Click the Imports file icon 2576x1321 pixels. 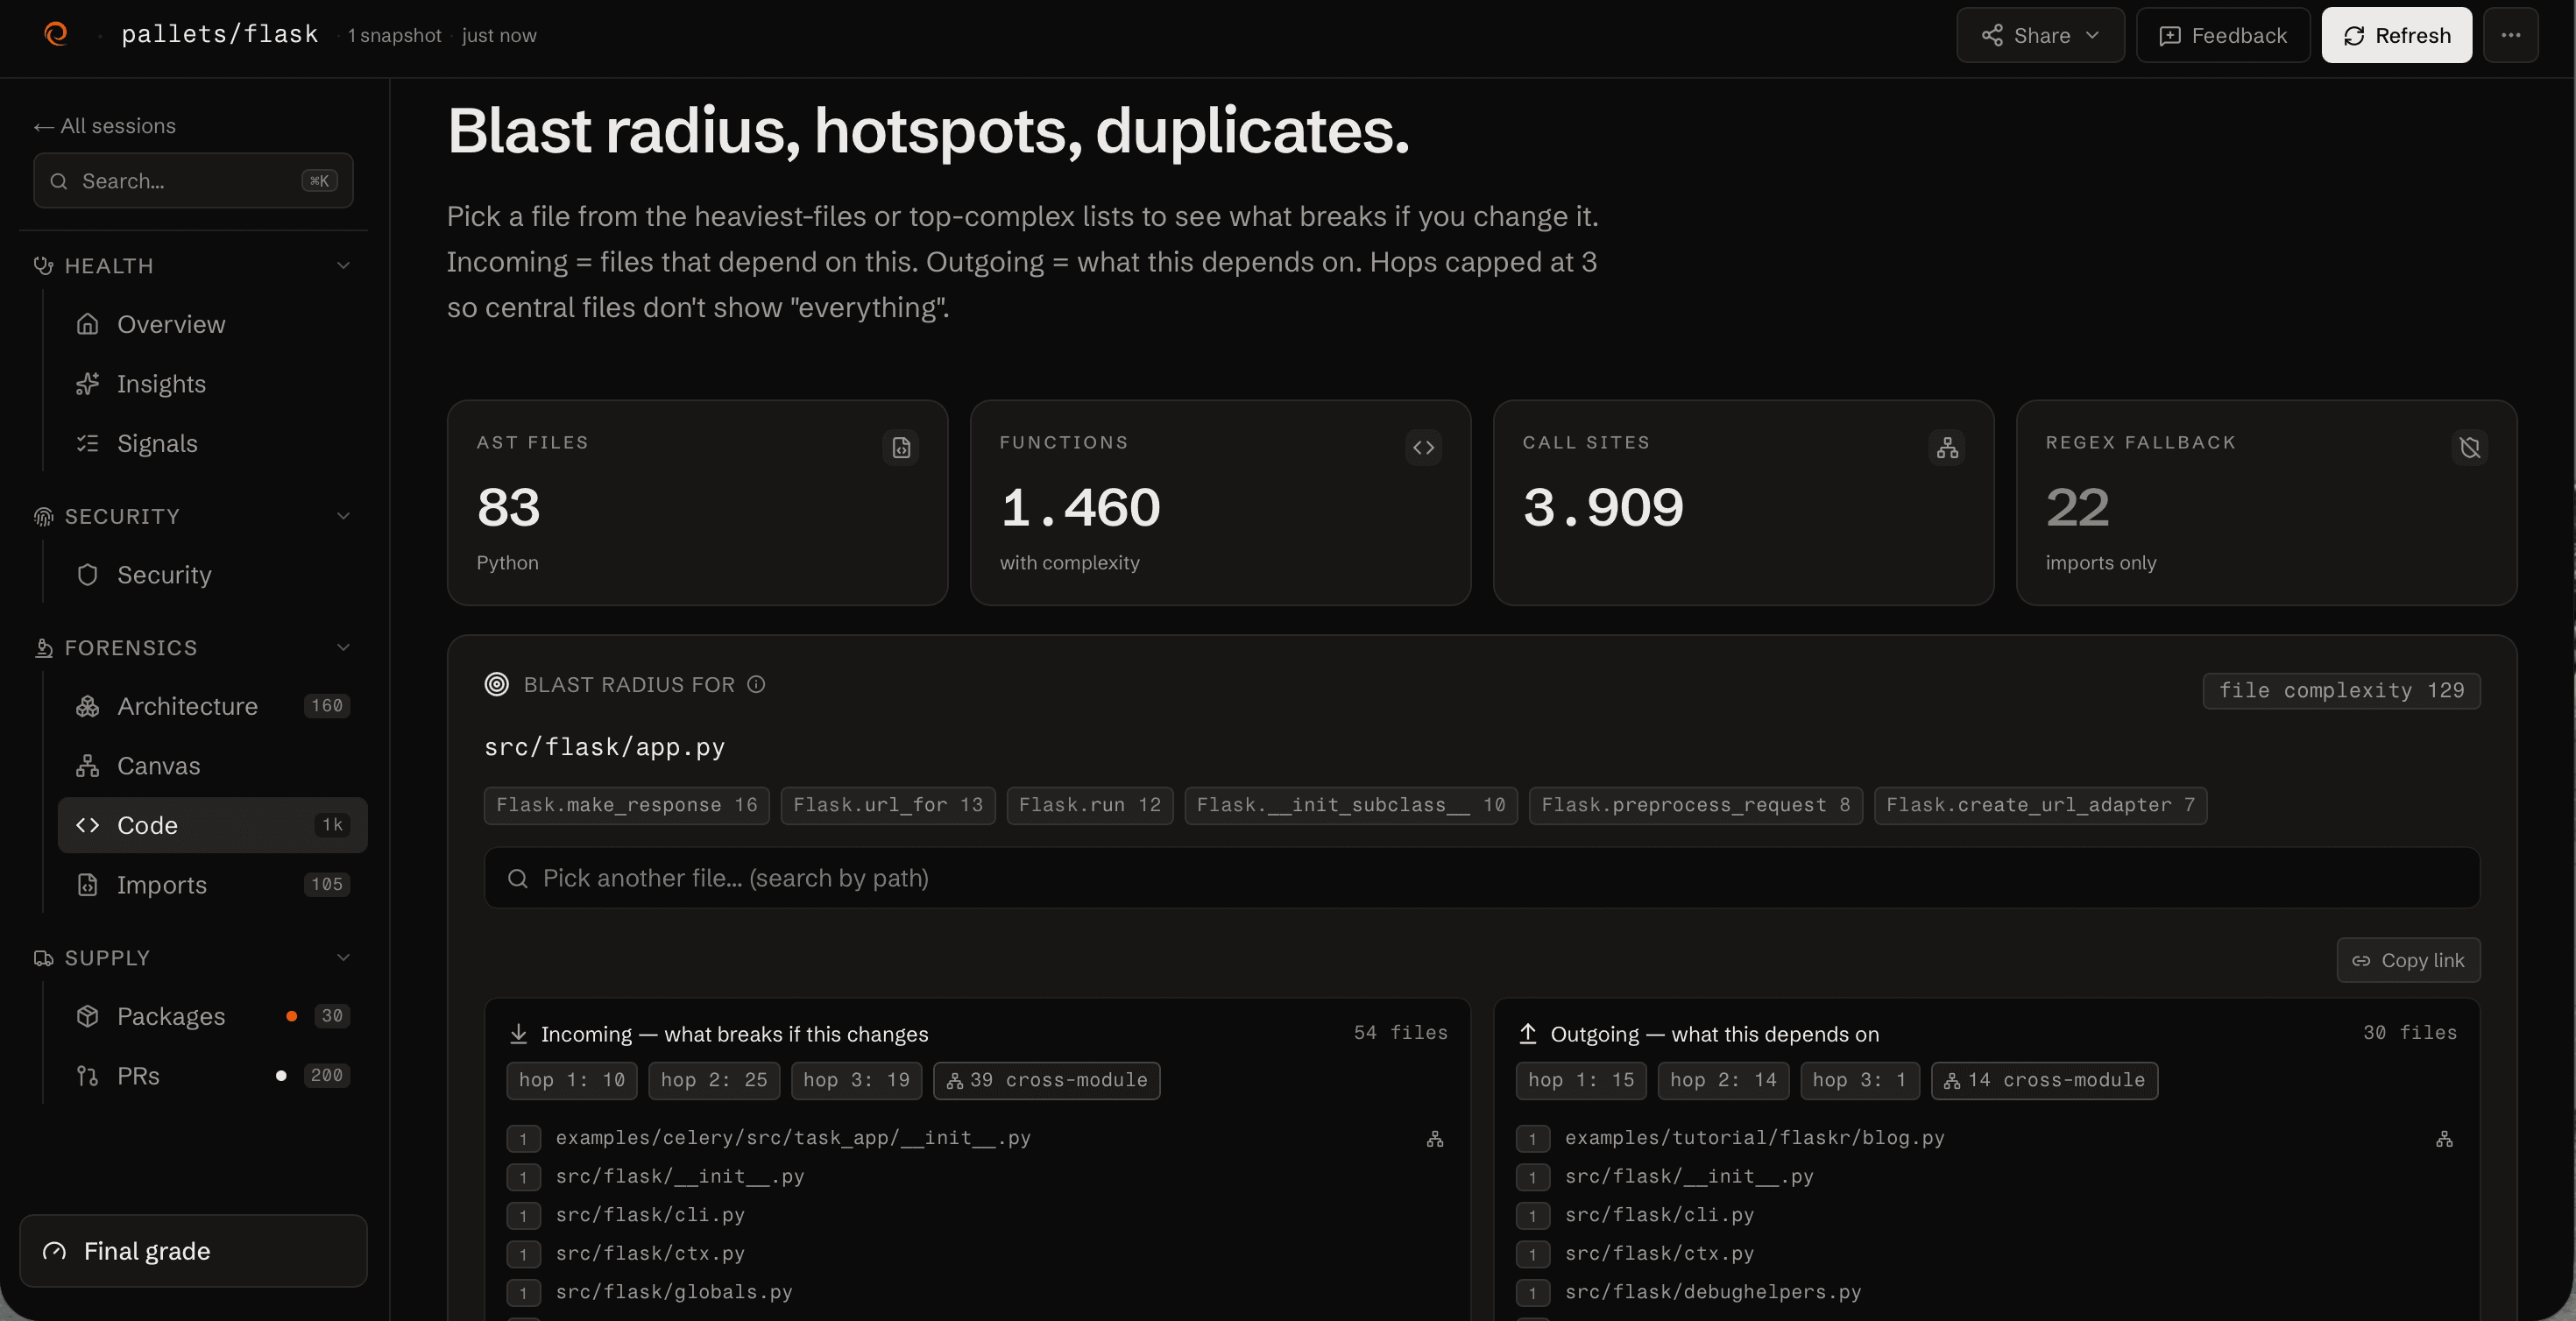[88, 885]
